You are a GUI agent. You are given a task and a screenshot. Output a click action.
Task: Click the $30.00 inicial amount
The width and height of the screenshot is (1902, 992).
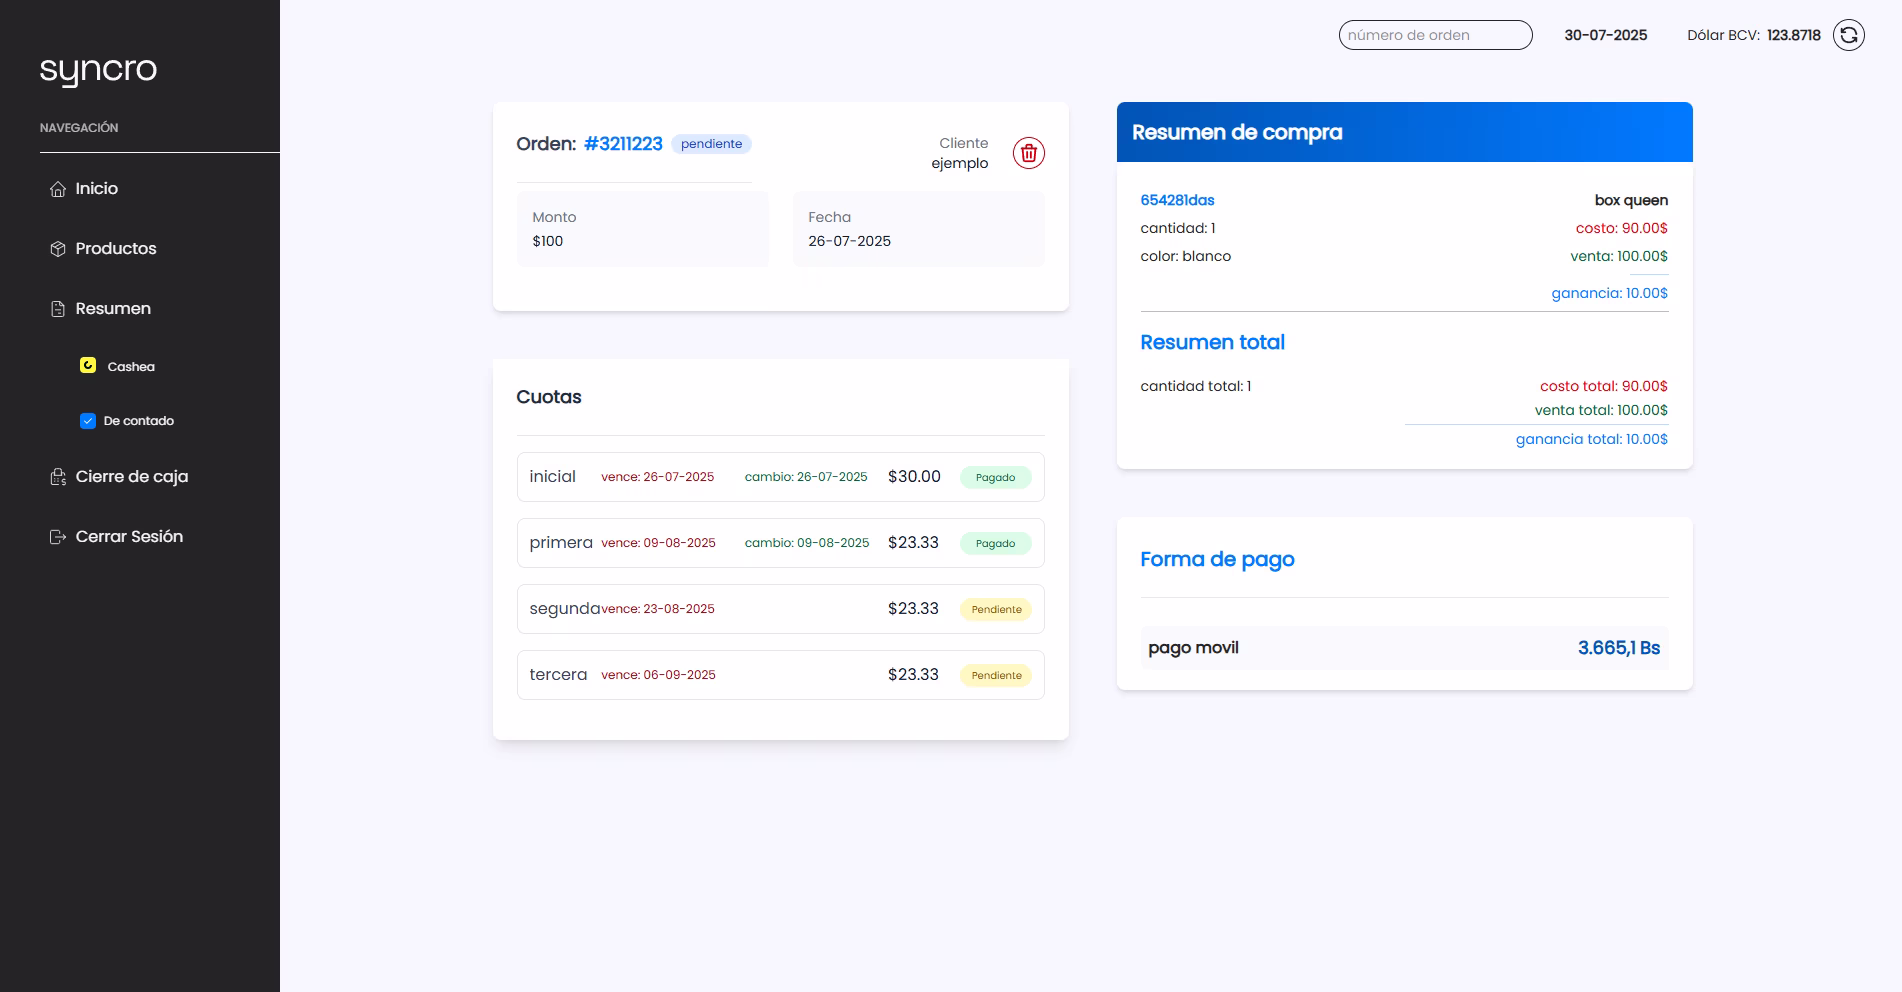pyautogui.click(x=914, y=477)
